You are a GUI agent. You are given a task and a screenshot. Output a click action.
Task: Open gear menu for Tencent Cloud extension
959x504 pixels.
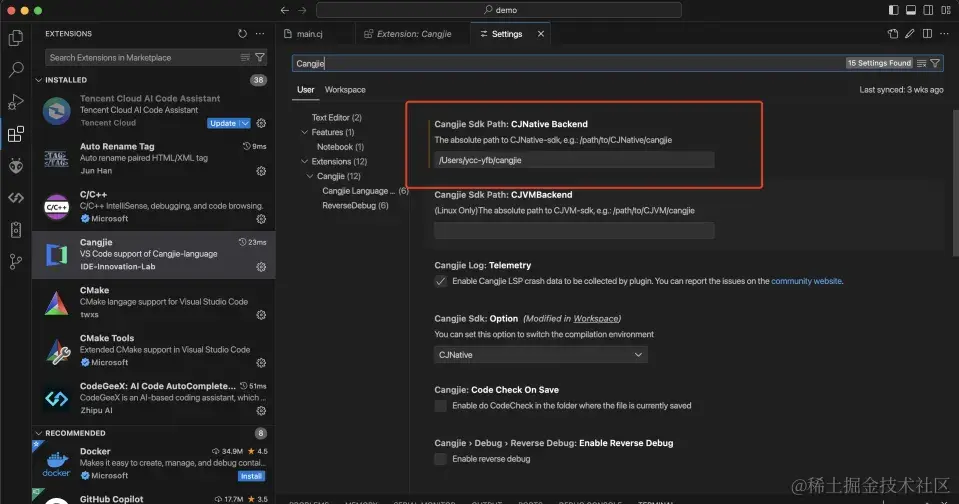point(261,123)
